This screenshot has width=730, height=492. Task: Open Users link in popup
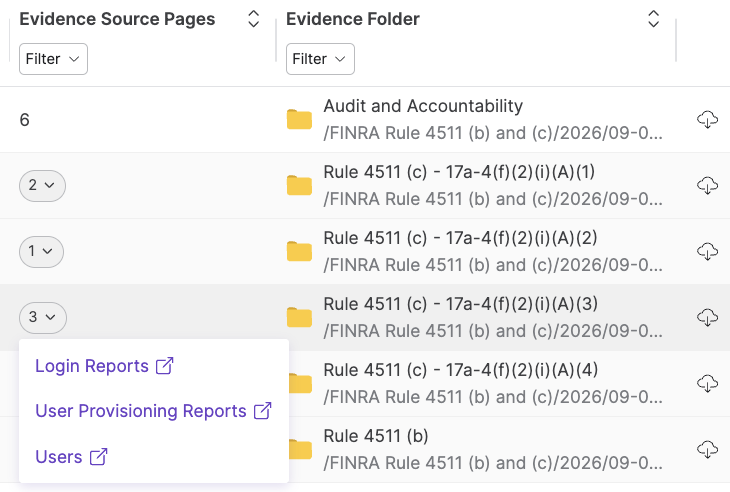pyautogui.click(x=71, y=457)
